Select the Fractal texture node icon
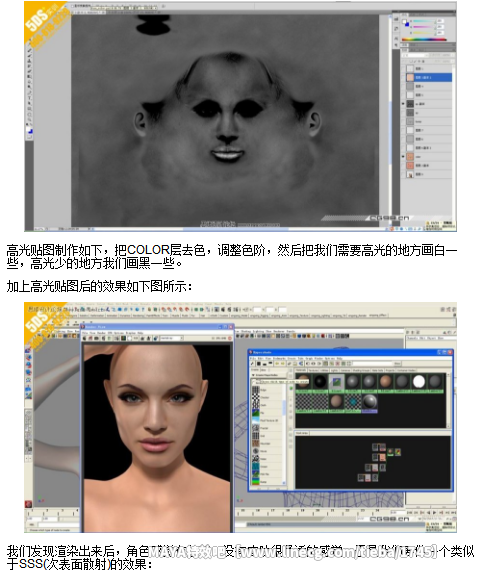Screen dimensions: 479x571 (x=256, y=428)
